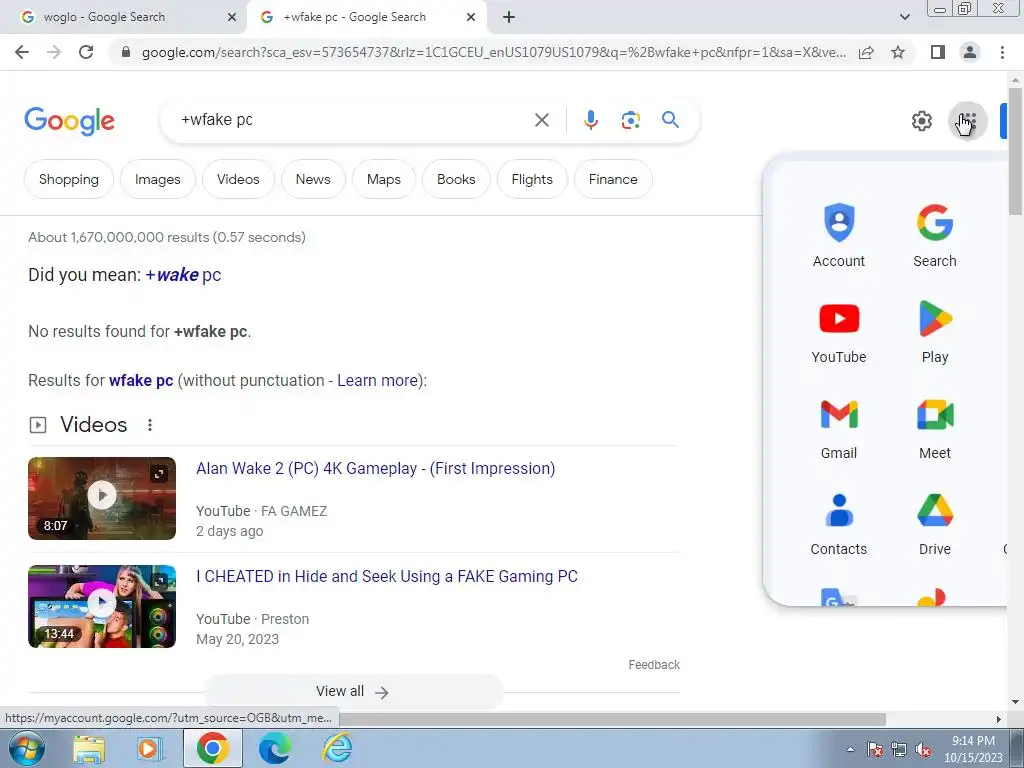1024x768 pixels.
Task: Launch YouTube from the apps panel
Action: pos(839,332)
